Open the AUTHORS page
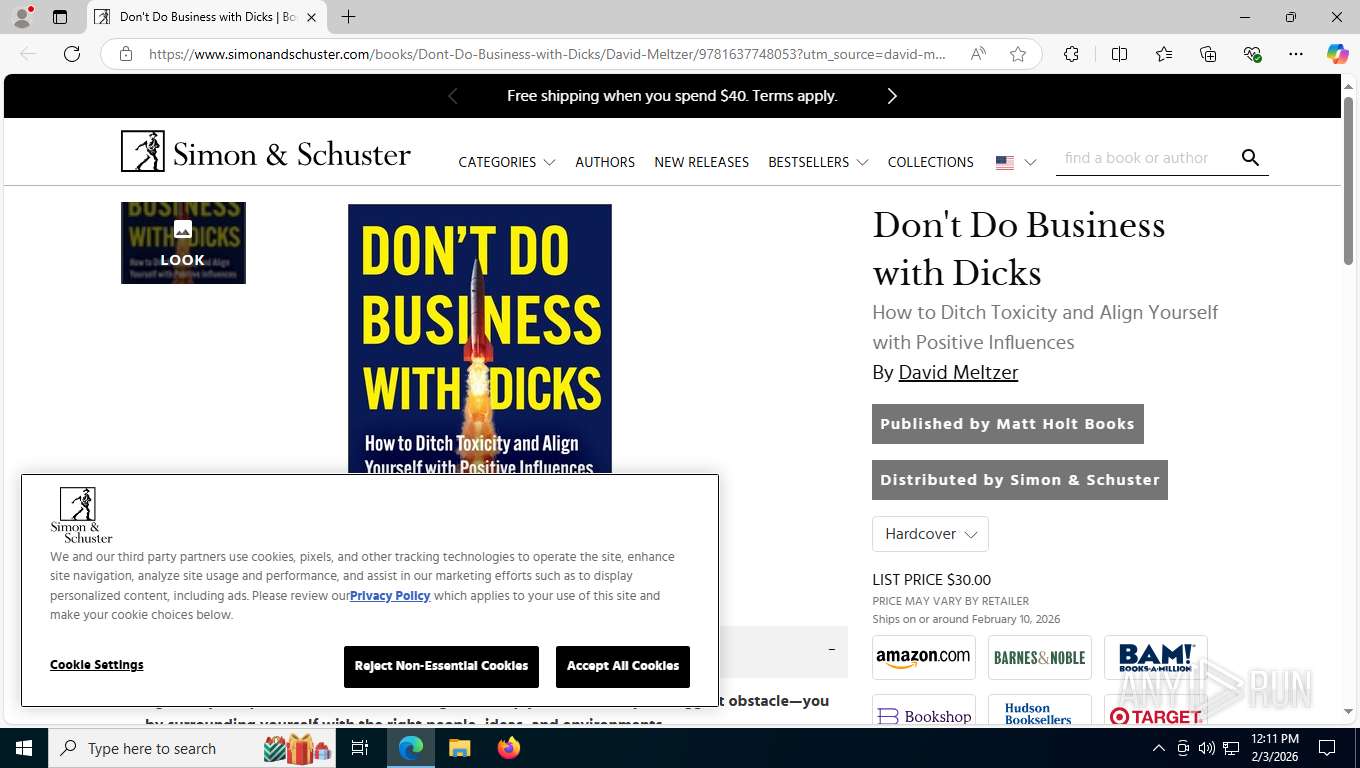1360x768 pixels. coord(605,162)
